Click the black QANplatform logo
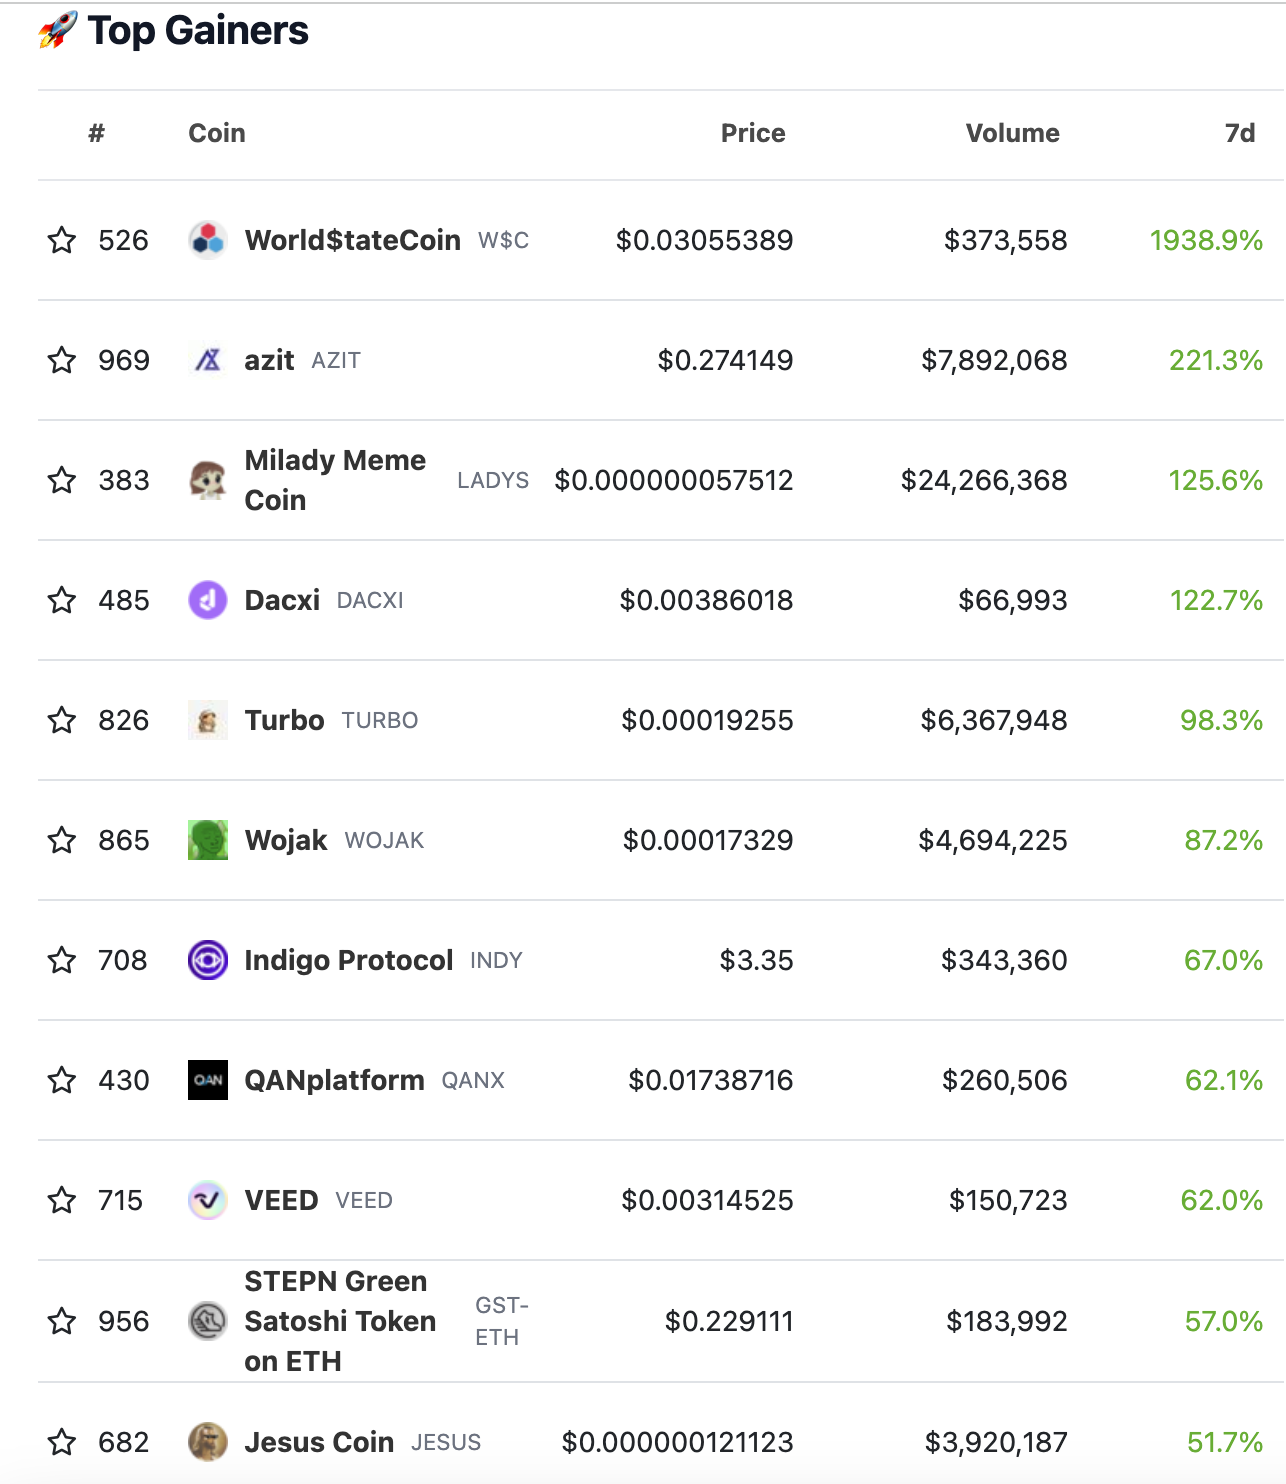Image resolution: width=1286 pixels, height=1484 pixels. pyautogui.click(x=208, y=1080)
